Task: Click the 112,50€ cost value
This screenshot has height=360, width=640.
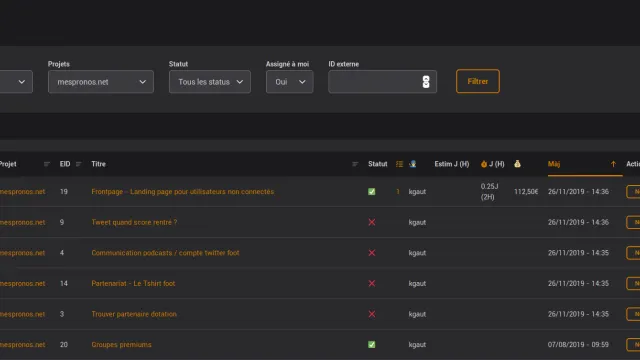Action: coord(526,191)
